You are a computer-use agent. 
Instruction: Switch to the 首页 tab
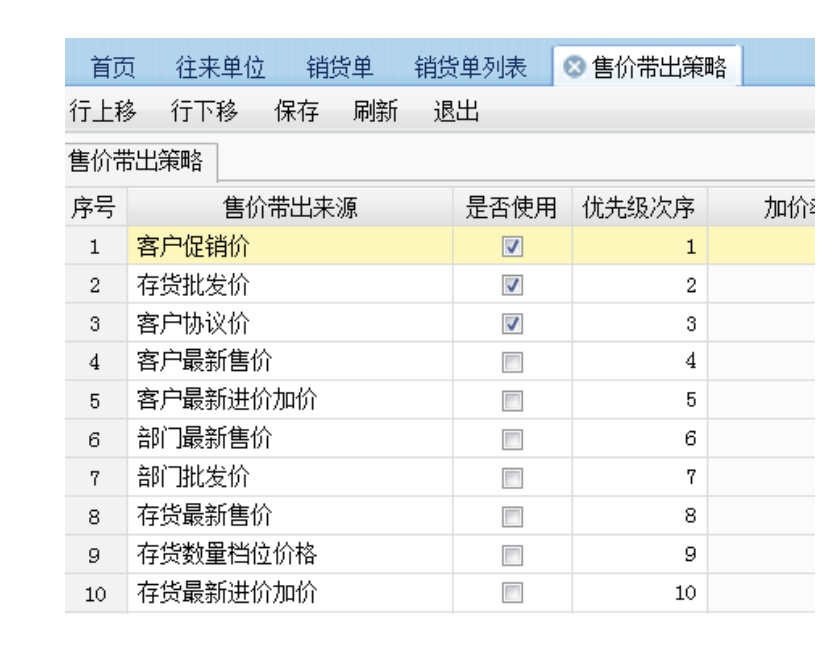[x=112, y=68]
